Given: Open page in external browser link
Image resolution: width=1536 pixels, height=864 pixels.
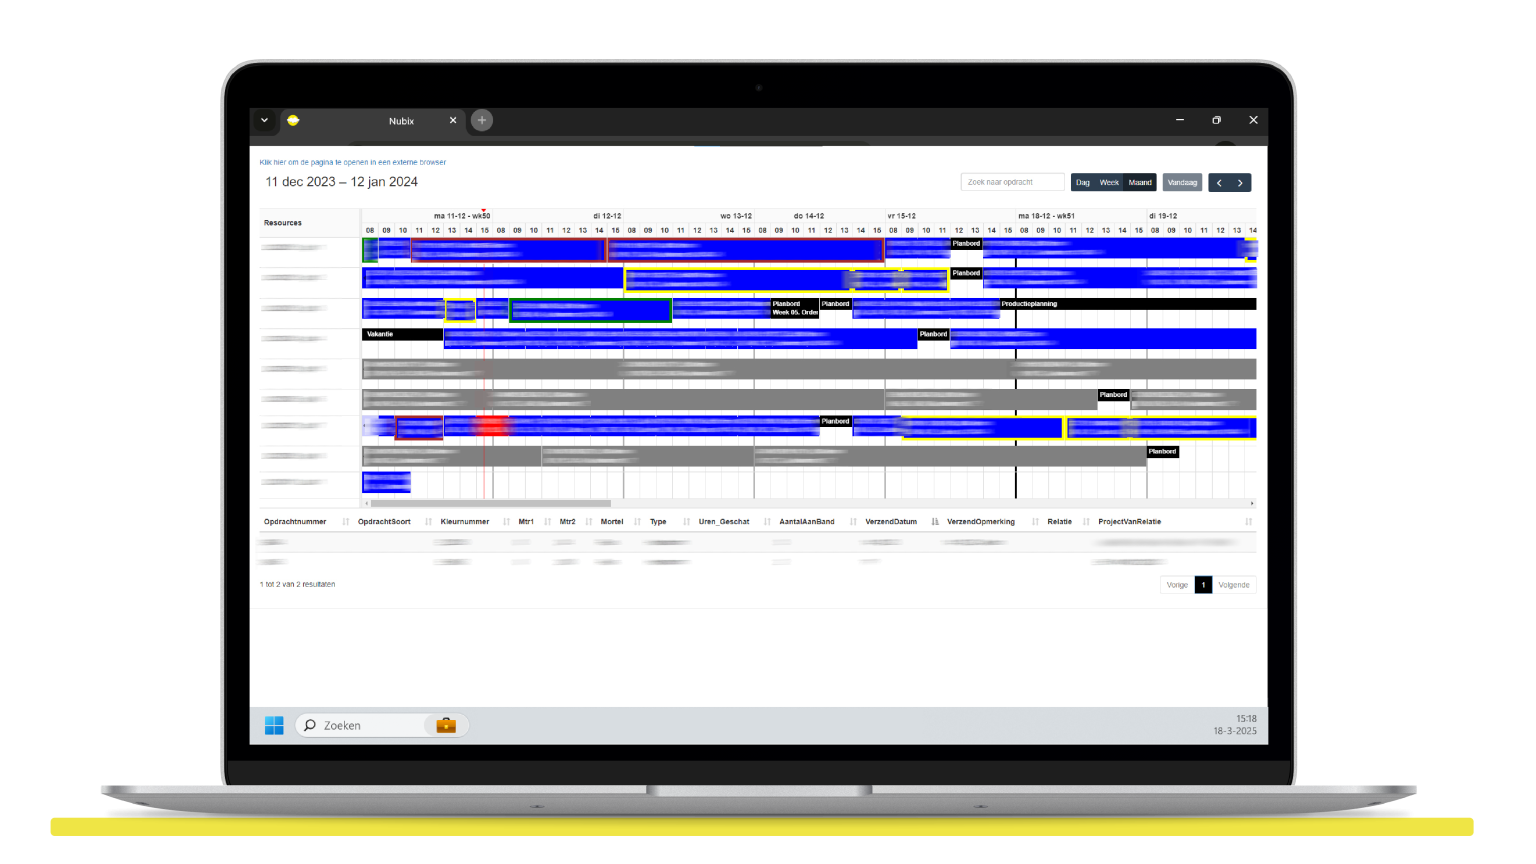Looking at the screenshot, I should [353, 162].
